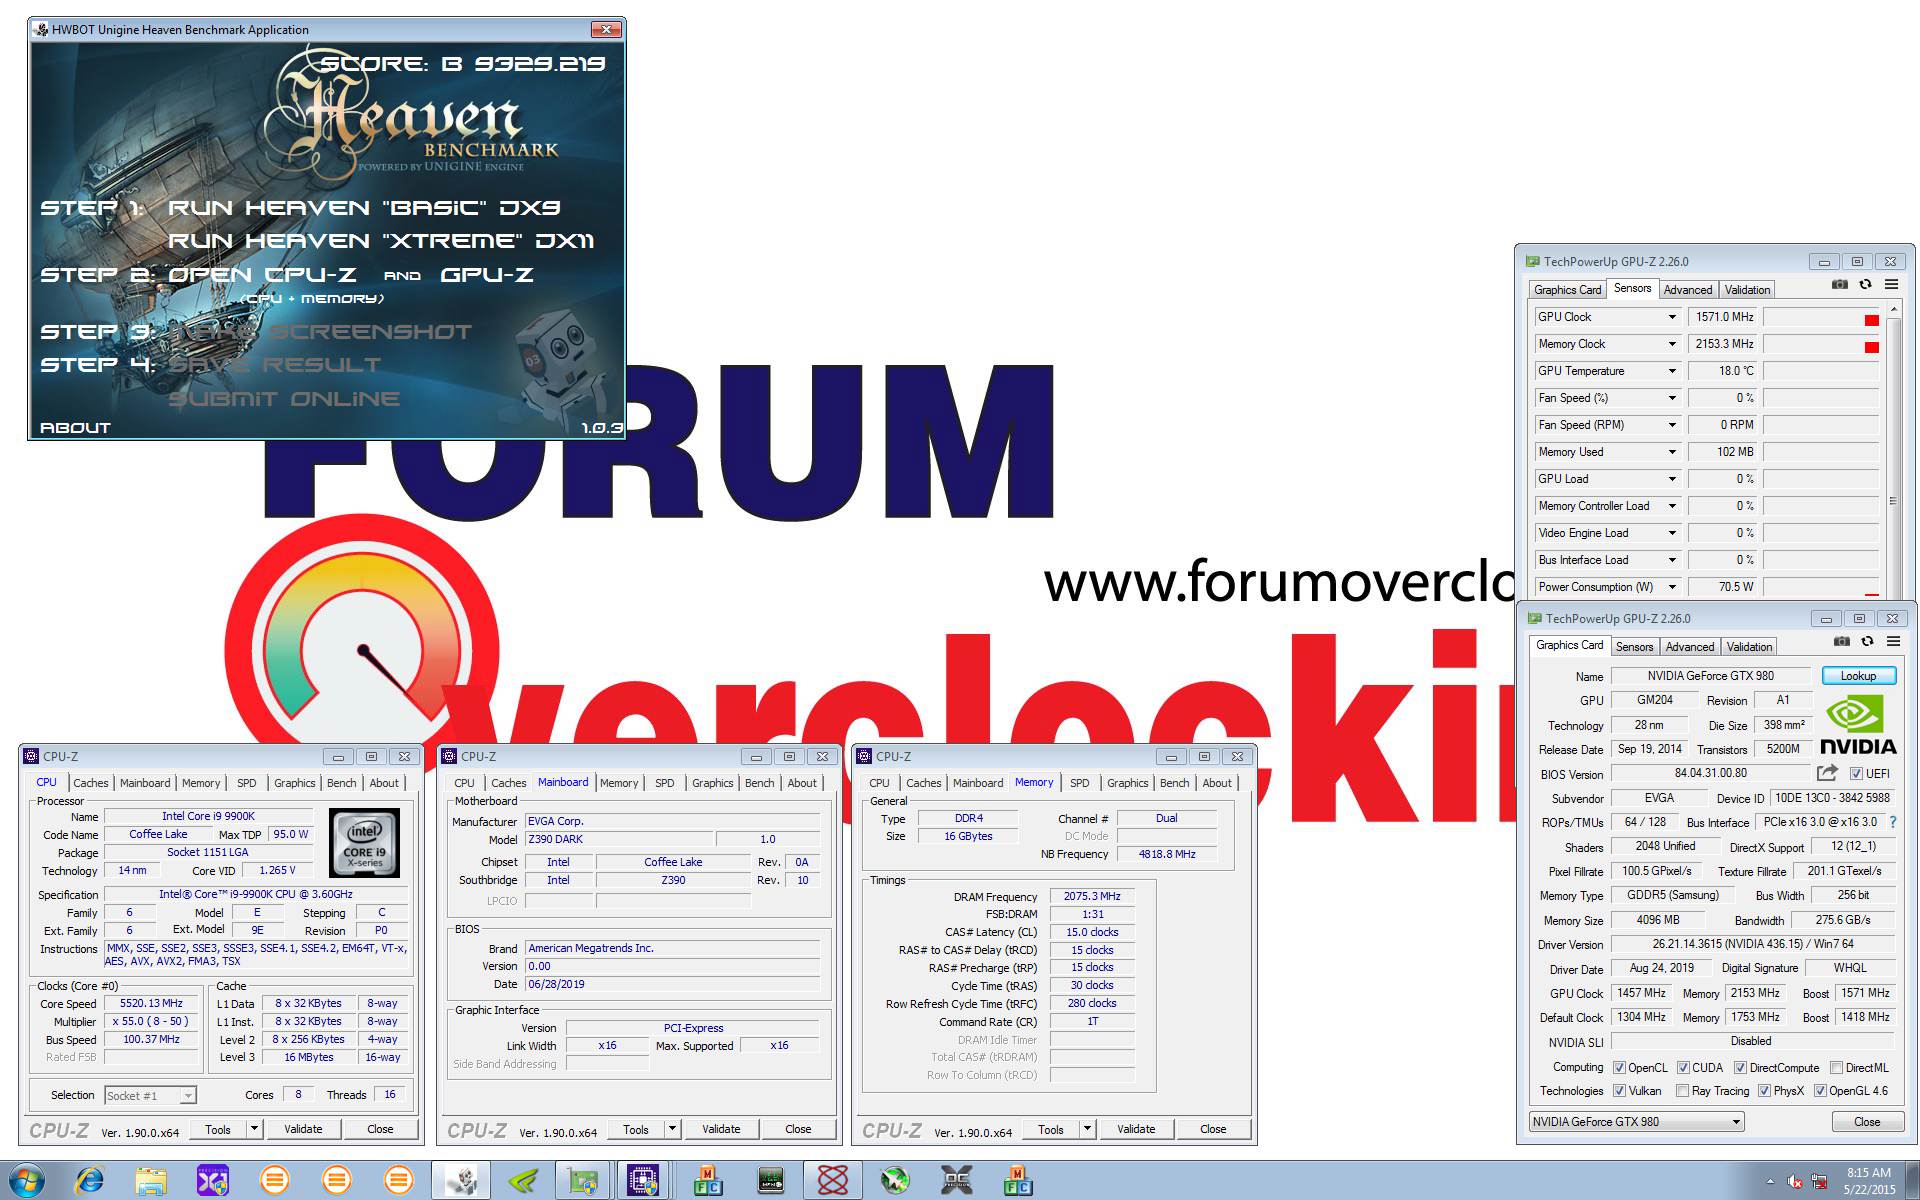1920x1200 pixels.
Task: Click the OC Precision icon on the taskbar
Action: (956, 1181)
